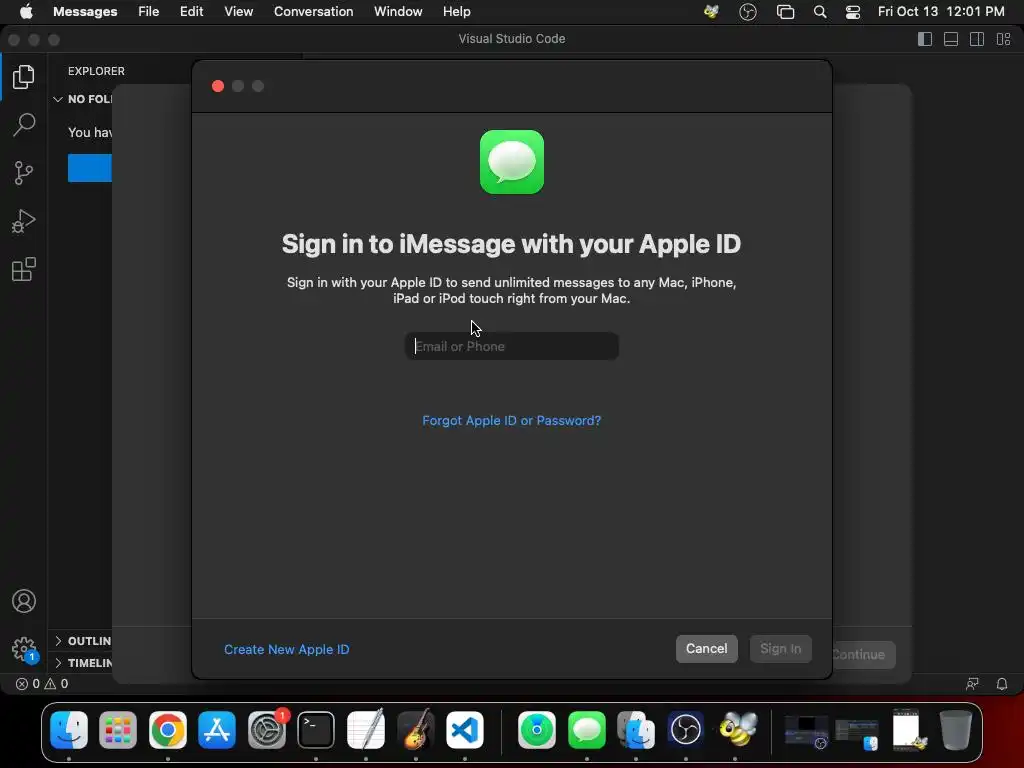Open the Apple menu

(26, 12)
